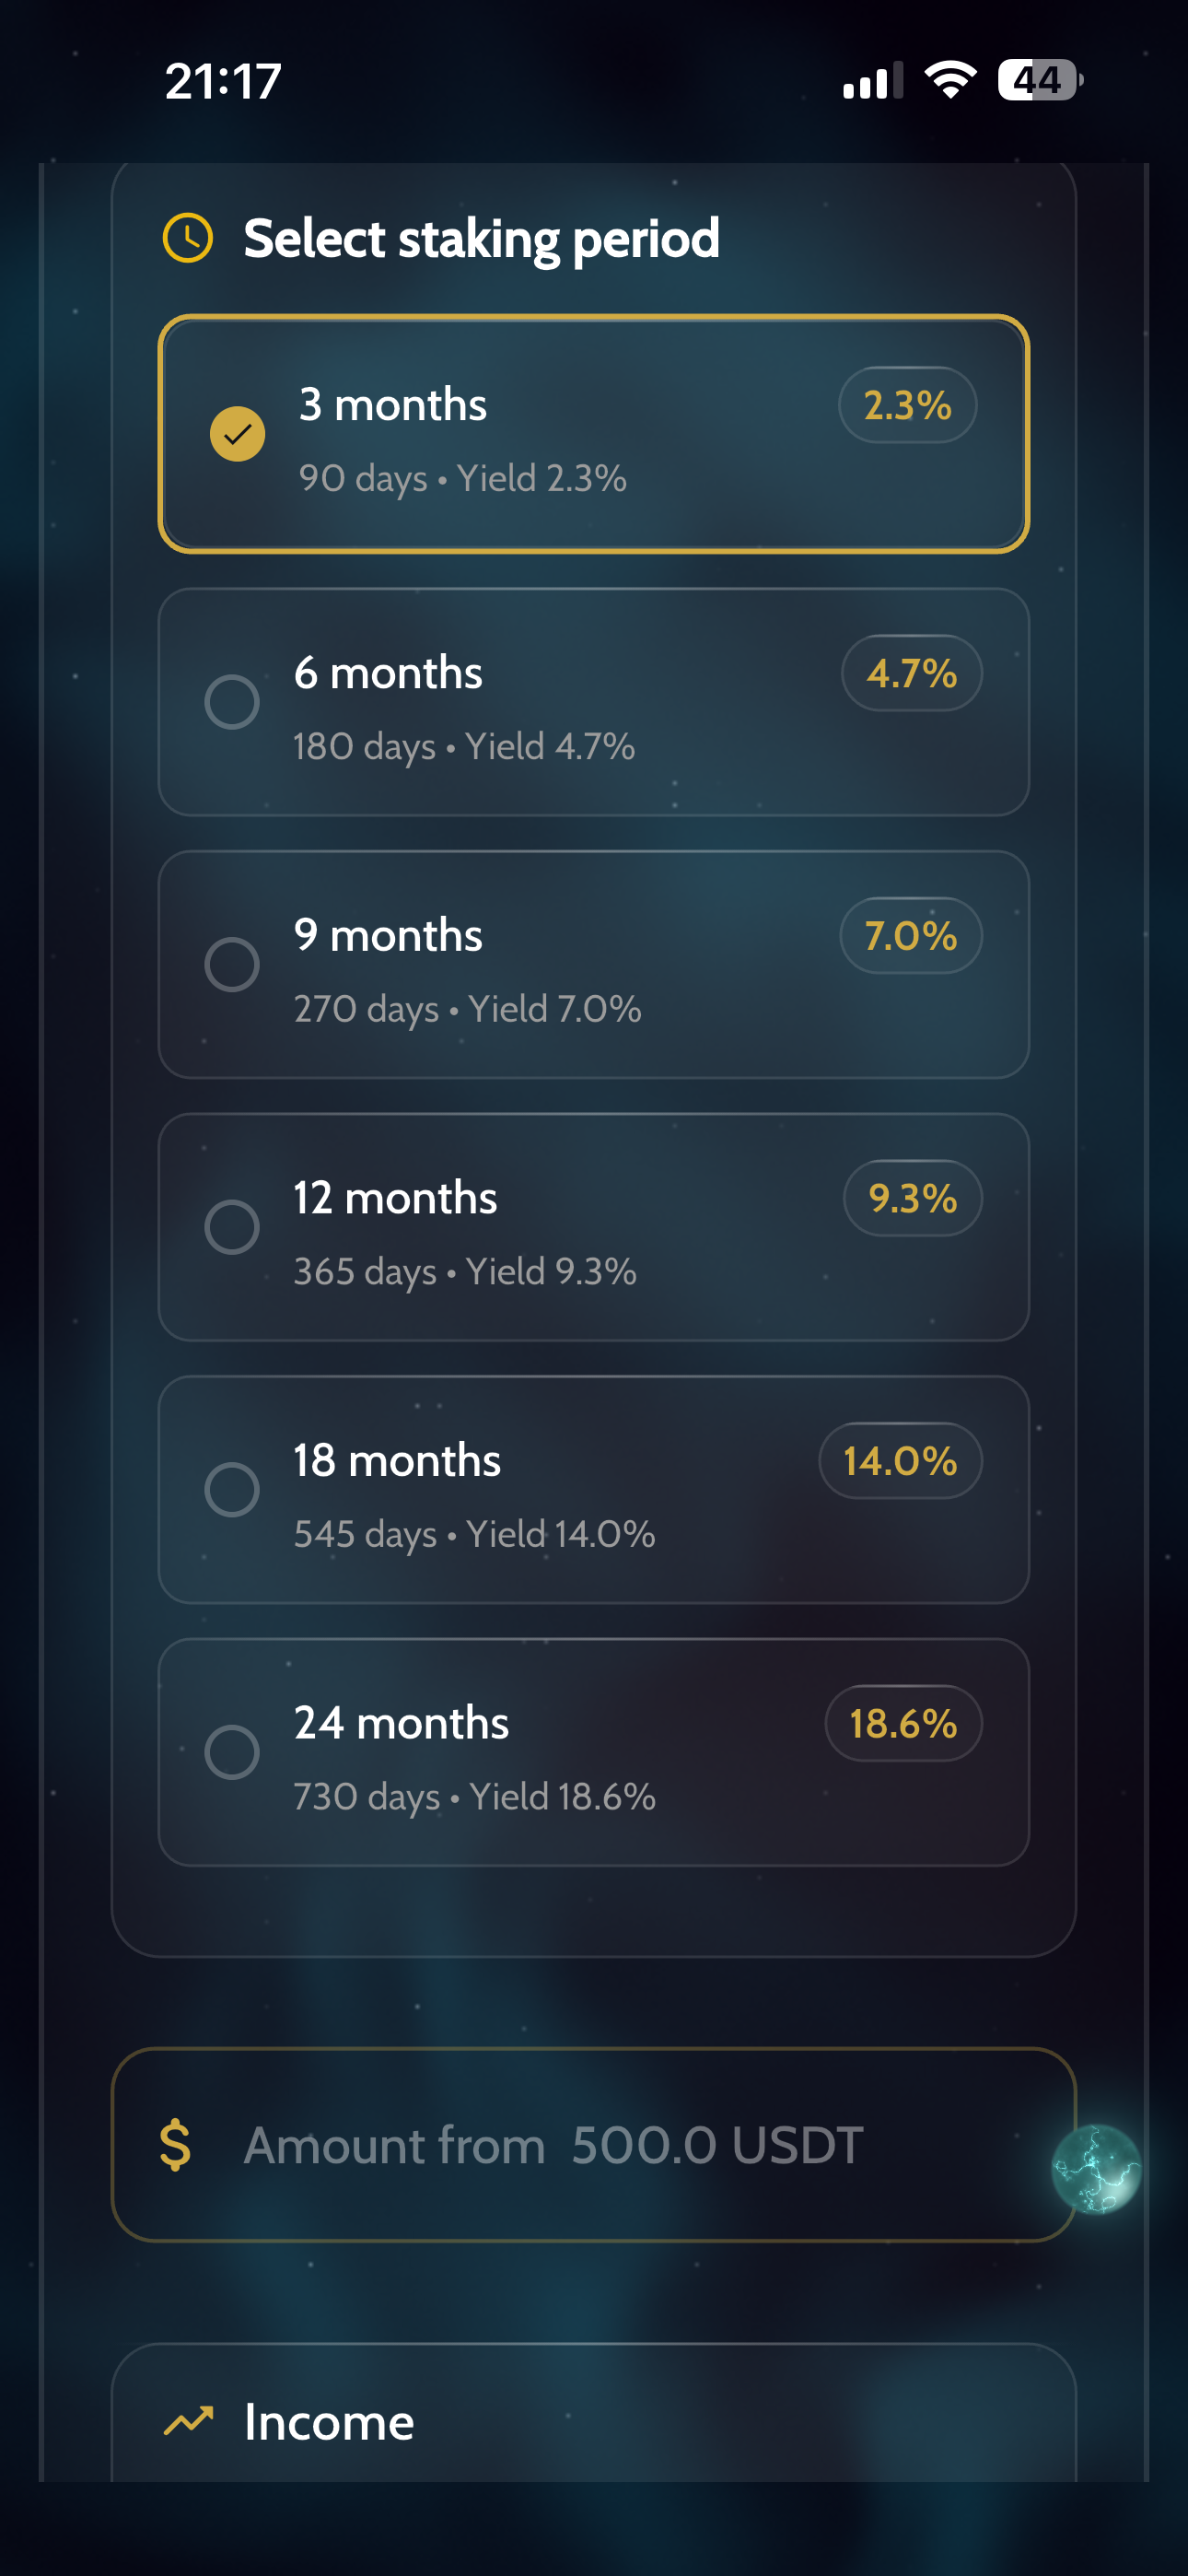Choose the 12 months radio button
The image size is (1188, 2576).
[232, 1227]
